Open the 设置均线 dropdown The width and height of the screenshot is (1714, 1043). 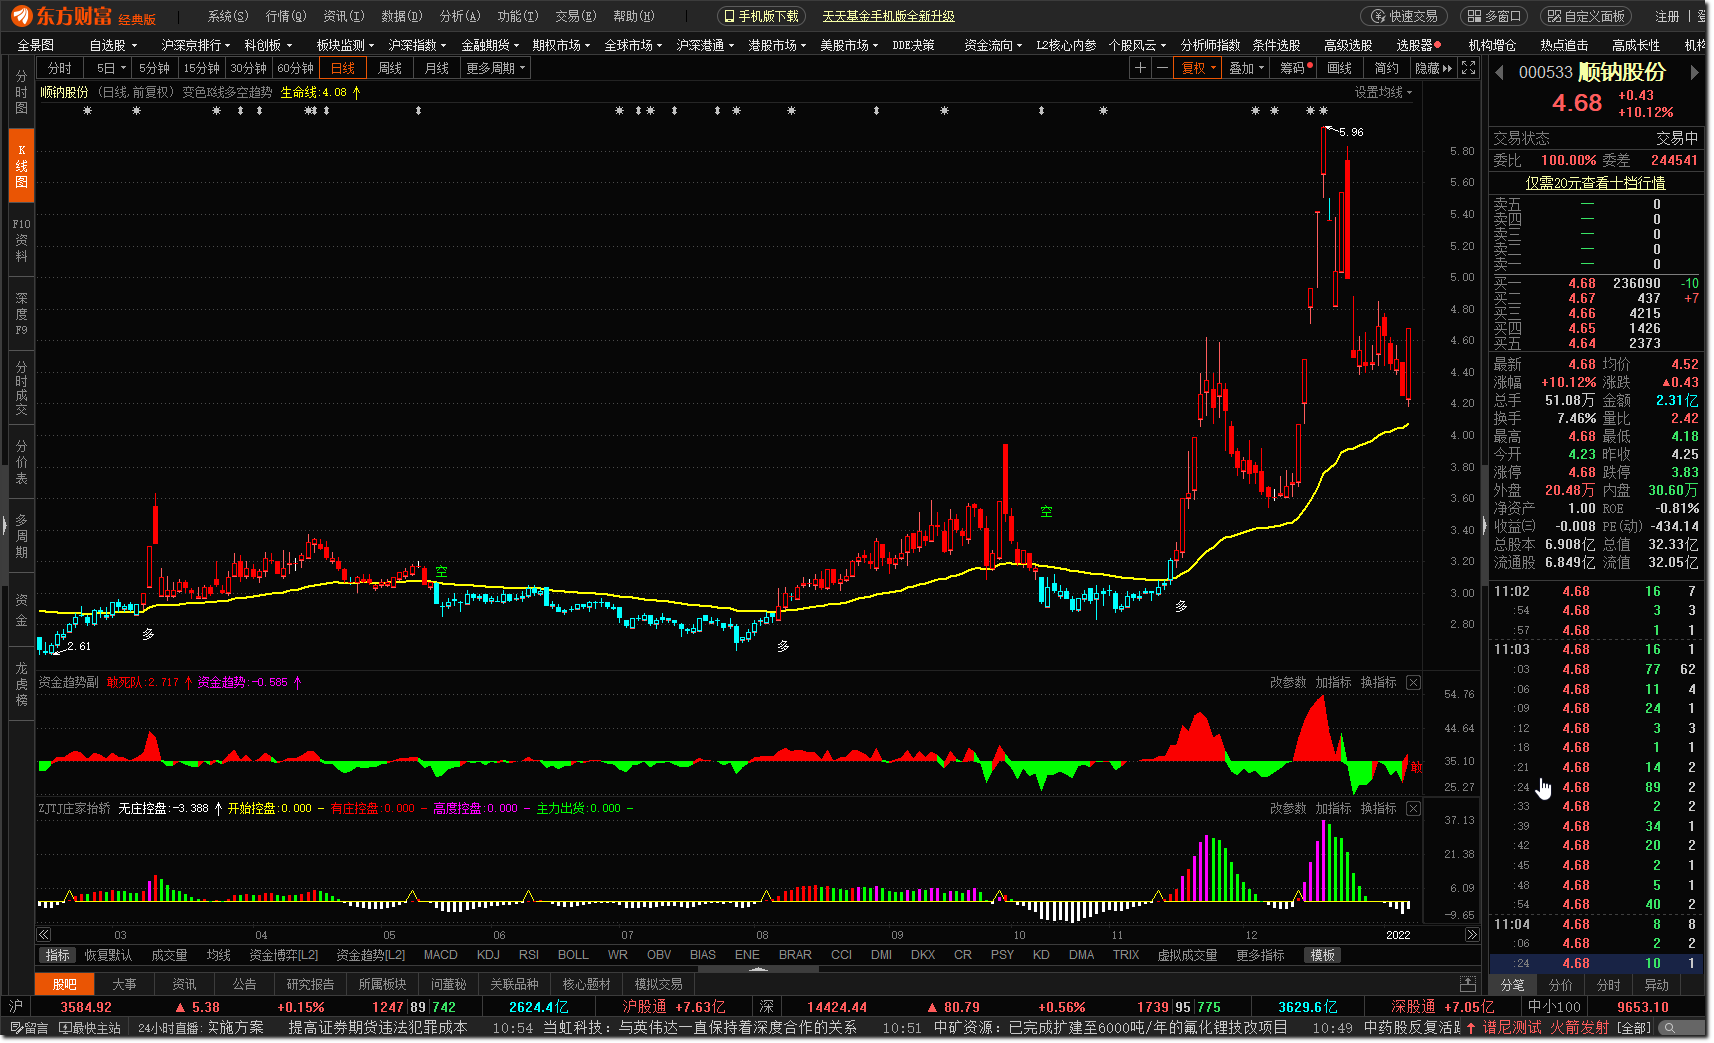[x=1384, y=92]
